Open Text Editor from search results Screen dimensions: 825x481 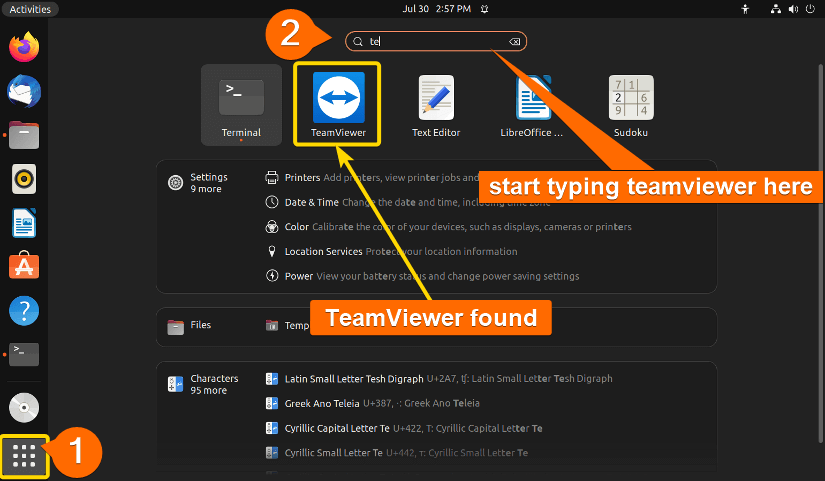(436, 105)
